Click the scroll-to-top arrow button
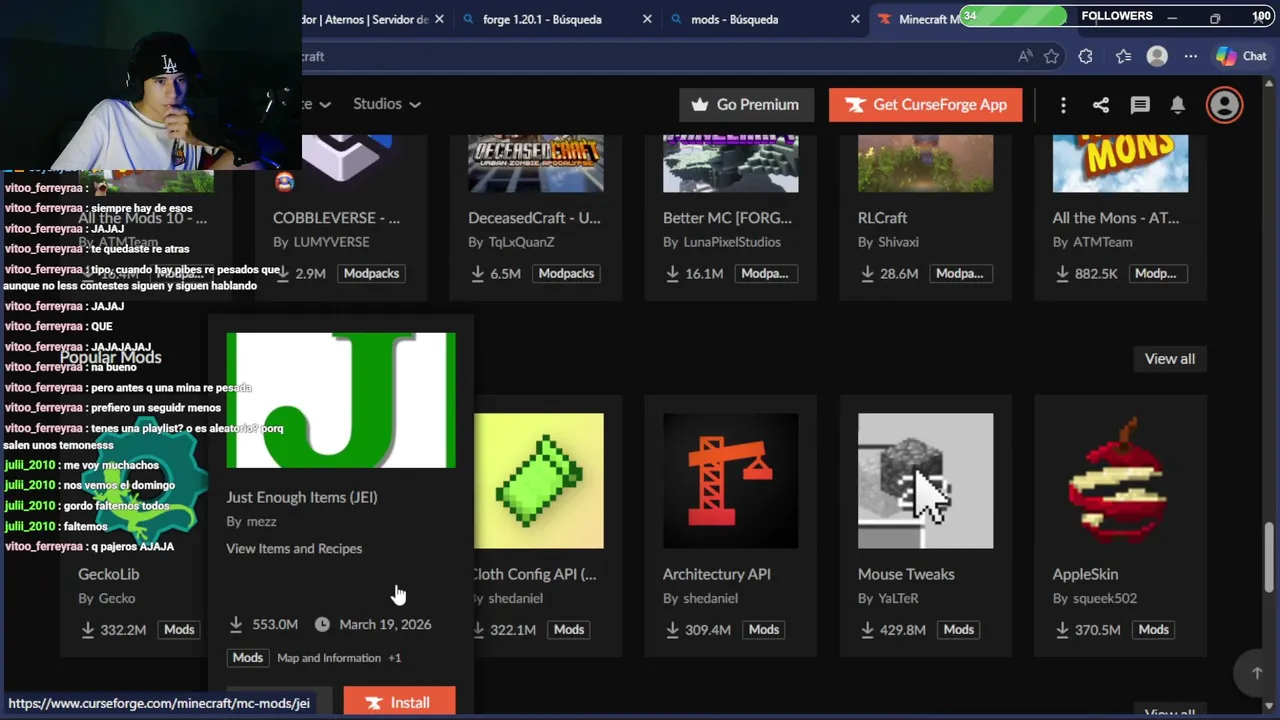The image size is (1280, 720). [1257, 673]
